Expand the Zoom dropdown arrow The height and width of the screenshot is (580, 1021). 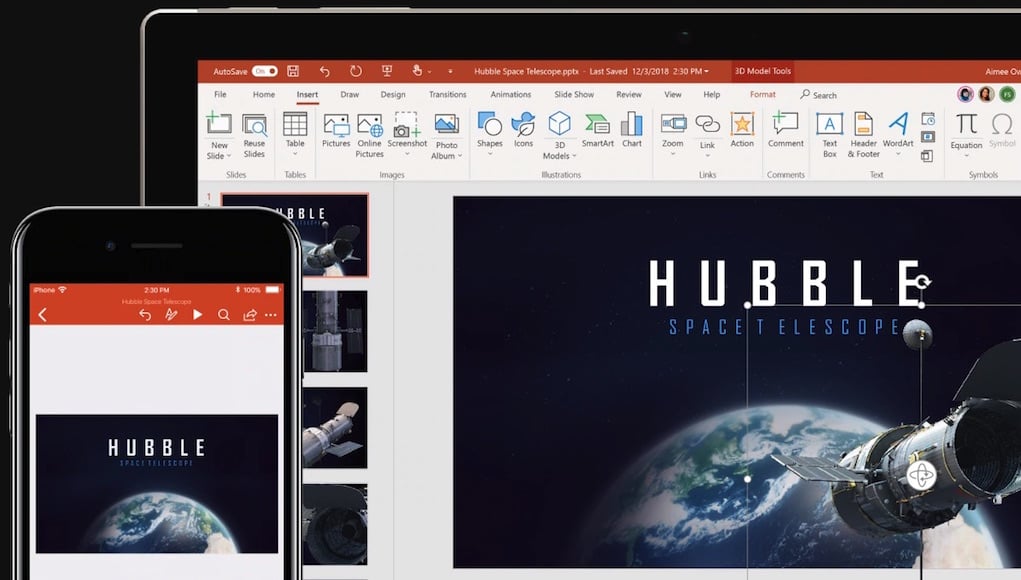[673, 154]
